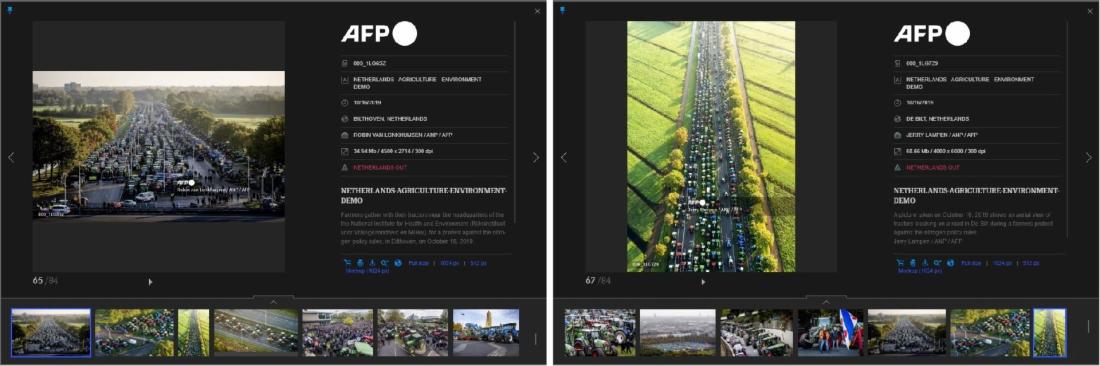Image resolution: width=1100 pixels, height=366 pixels.
Task: Add the Bilthoven photo to cart
Action: (x=347, y=263)
